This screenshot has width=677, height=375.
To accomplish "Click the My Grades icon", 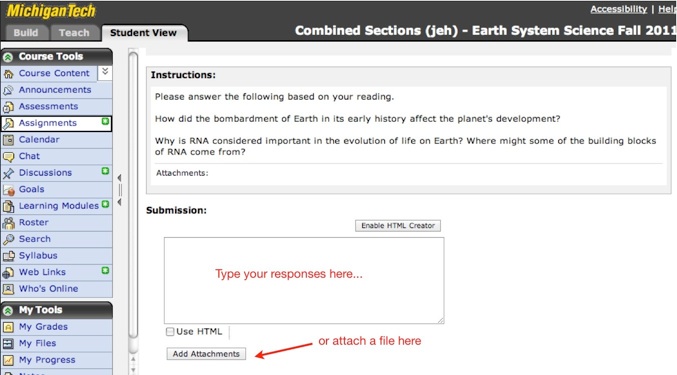I will 8,327.
